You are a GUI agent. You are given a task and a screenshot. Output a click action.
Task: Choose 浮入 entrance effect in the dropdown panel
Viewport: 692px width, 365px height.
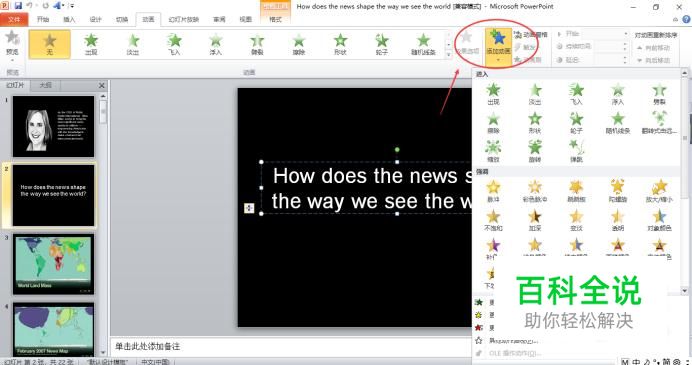(618, 94)
